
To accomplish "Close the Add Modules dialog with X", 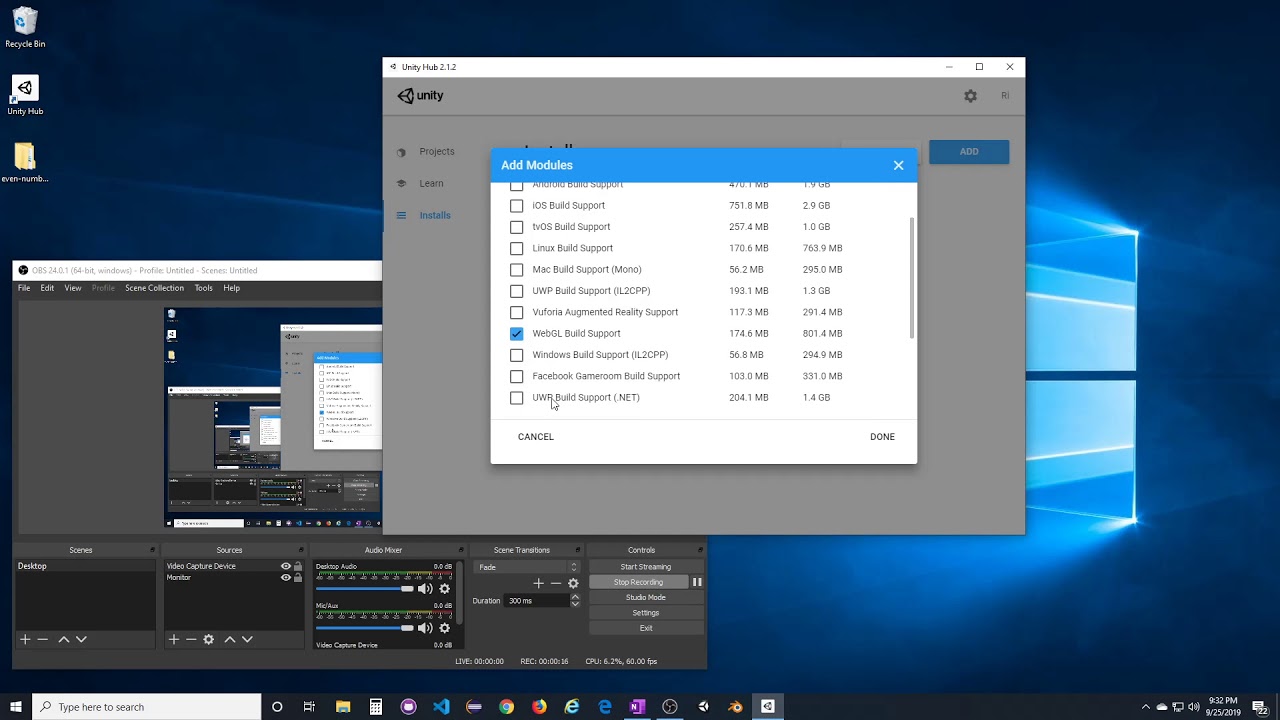I will click(x=898, y=165).
